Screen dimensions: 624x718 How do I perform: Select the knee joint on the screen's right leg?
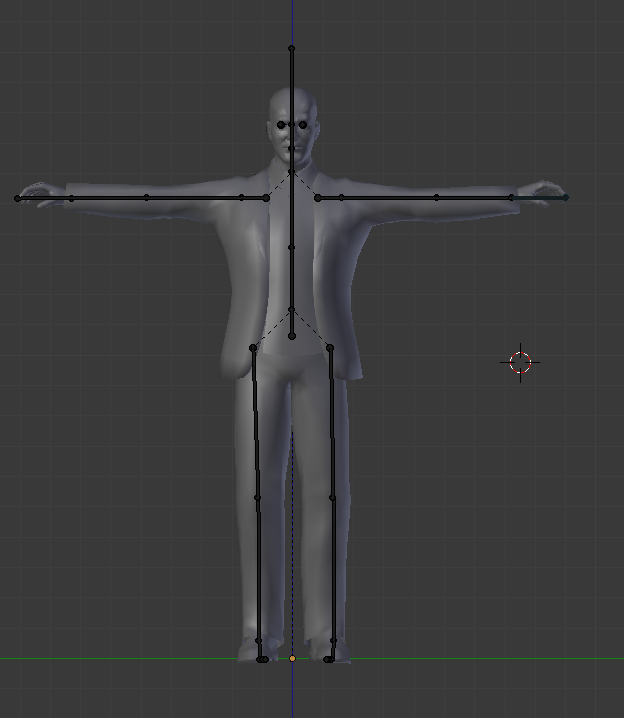click(x=332, y=497)
